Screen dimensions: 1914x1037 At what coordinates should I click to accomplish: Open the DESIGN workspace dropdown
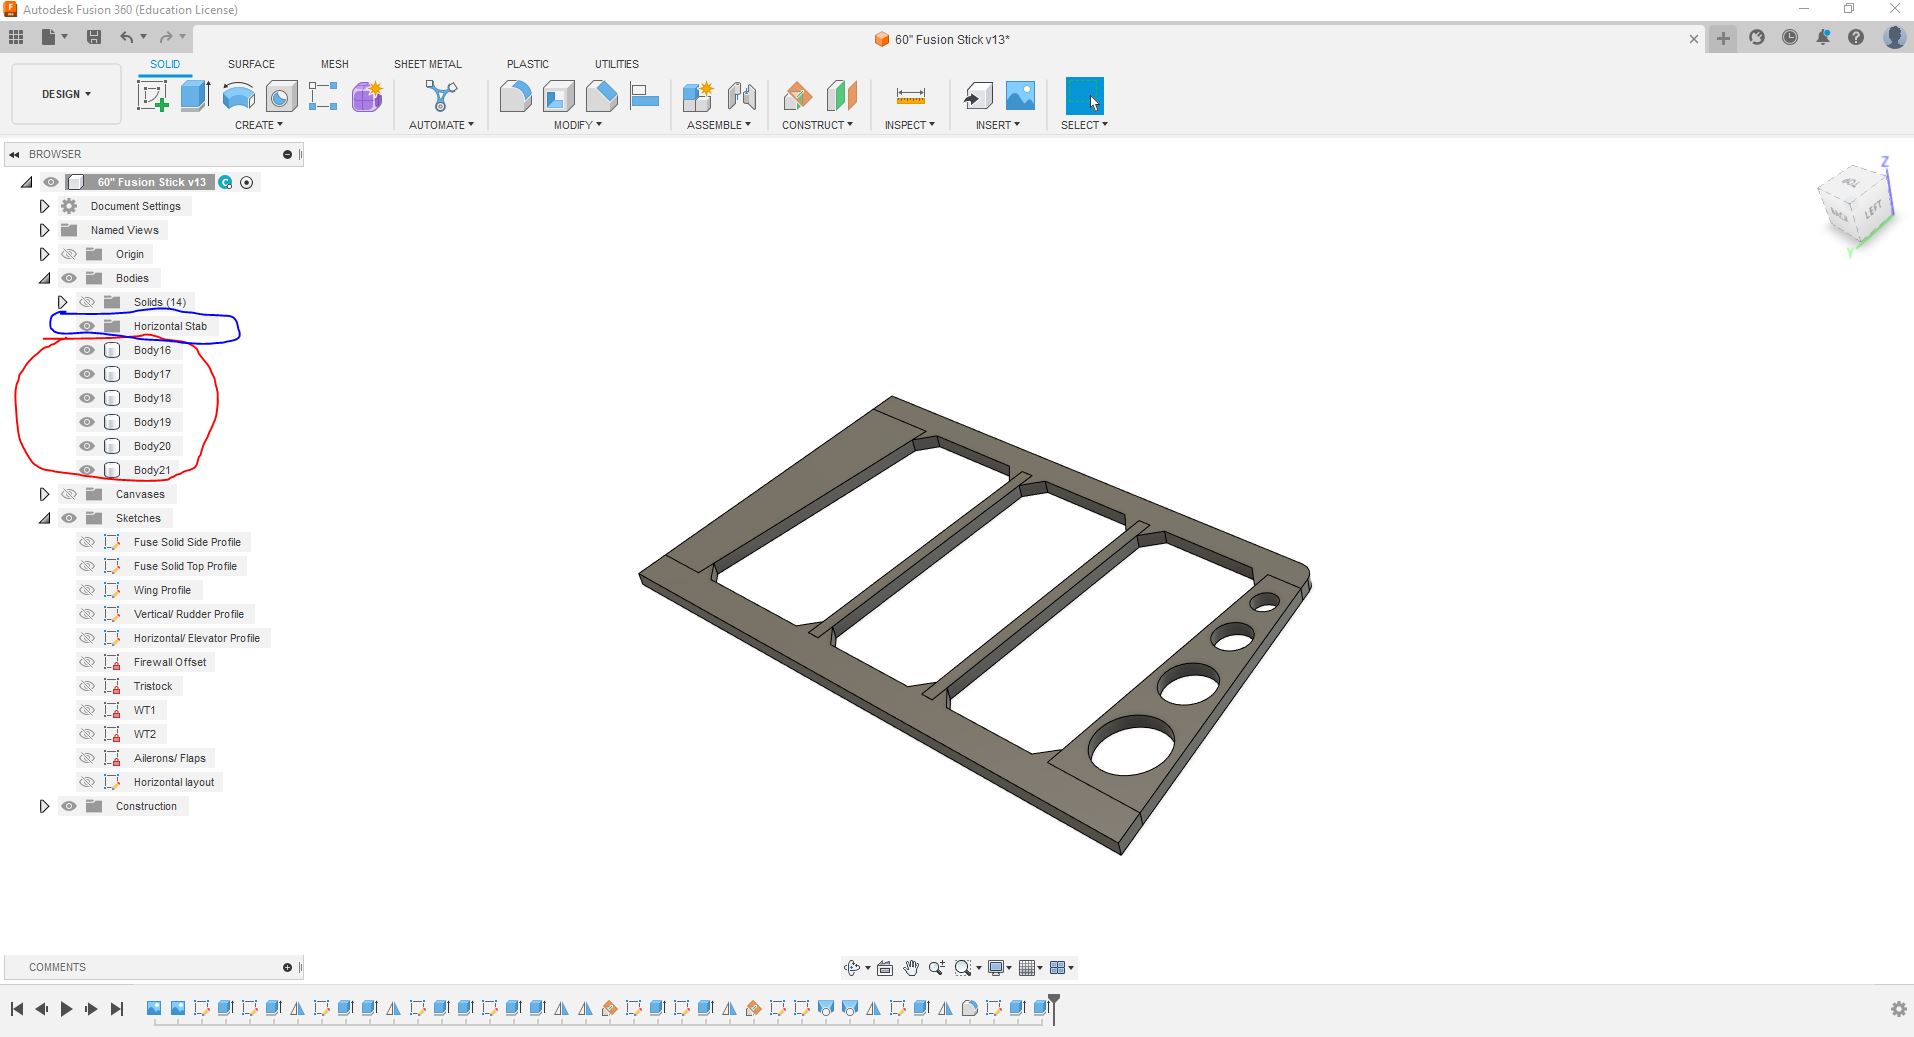pyautogui.click(x=66, y=94)
